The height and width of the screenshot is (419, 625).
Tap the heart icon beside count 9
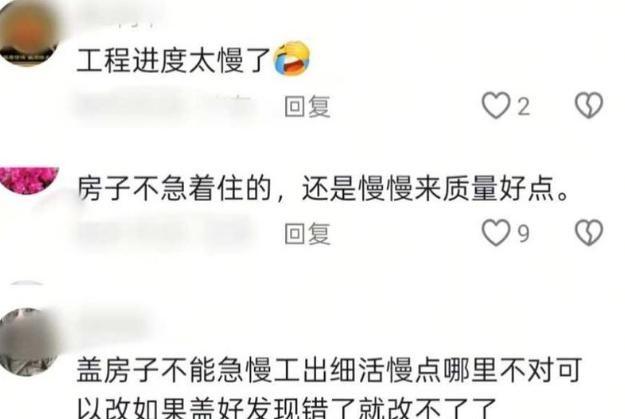click(496, 233)
